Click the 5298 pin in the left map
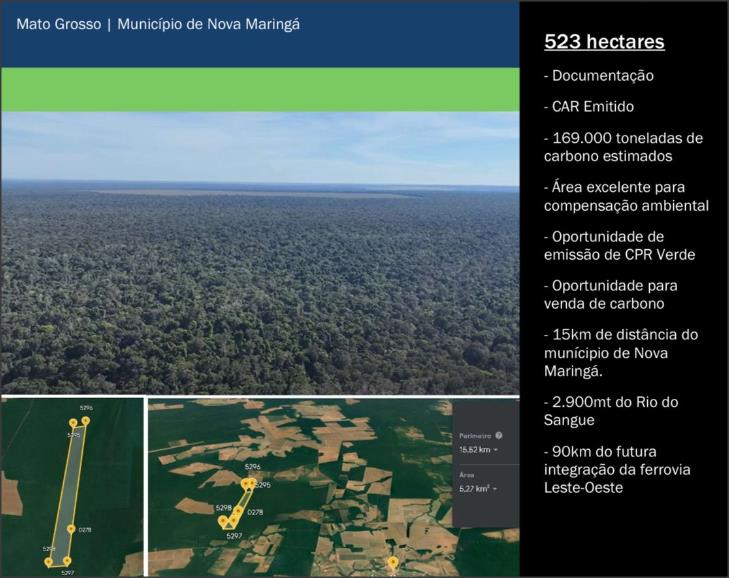 pyautogui.click(x=48, y=561)
